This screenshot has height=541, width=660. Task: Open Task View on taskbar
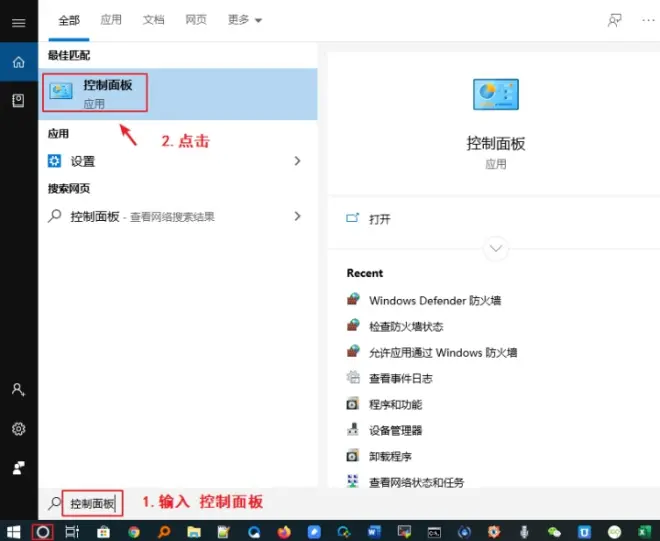tap(72, 532)
